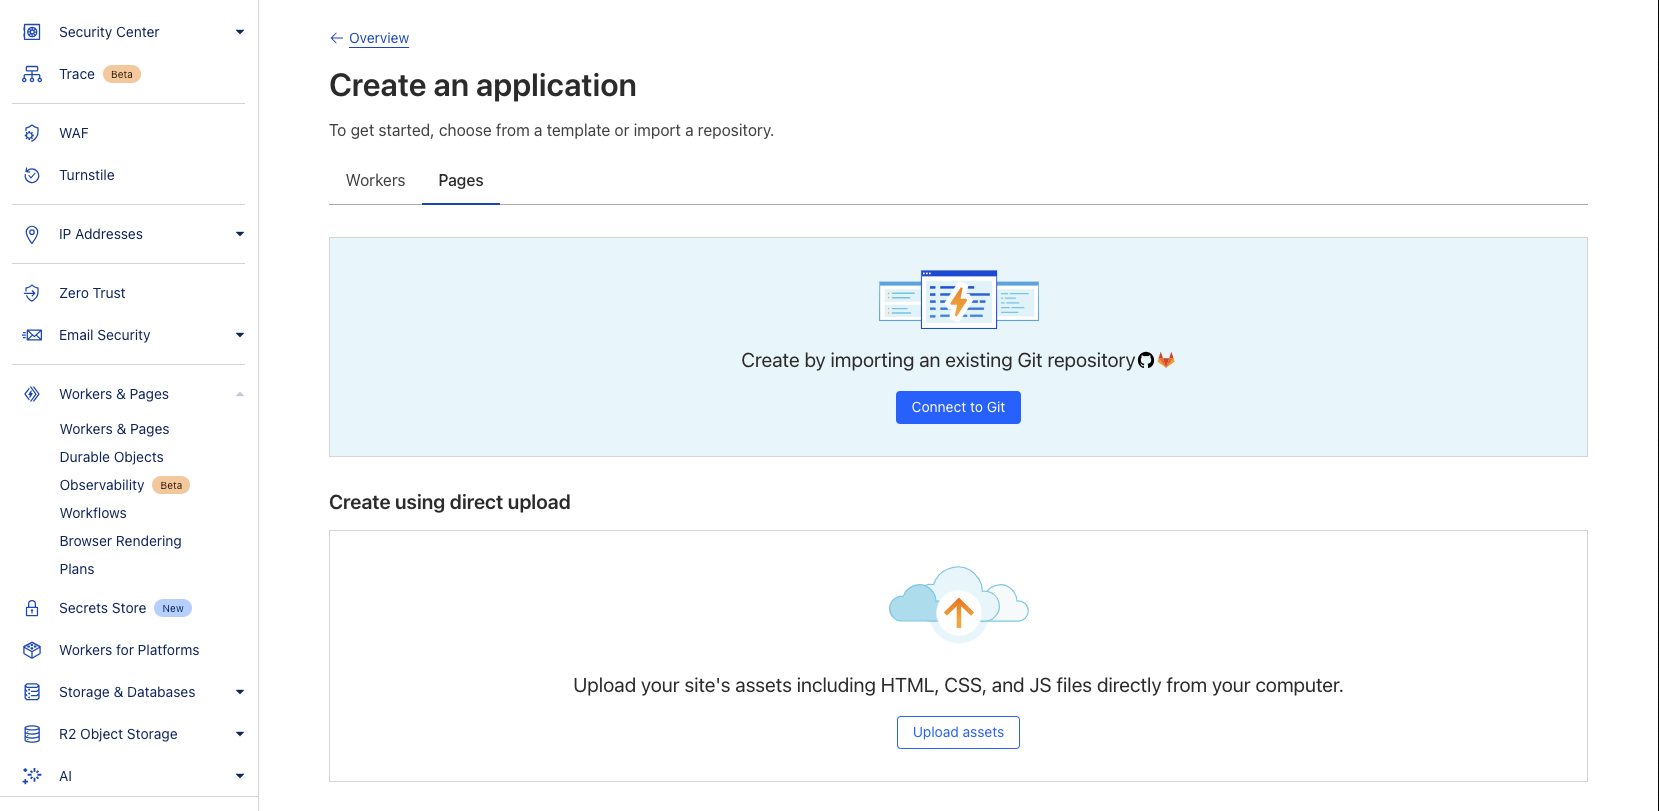Open the Zero Trust sidebar link
The height and width of the screenshot is (811, 1659).
[x=92, y=293]
